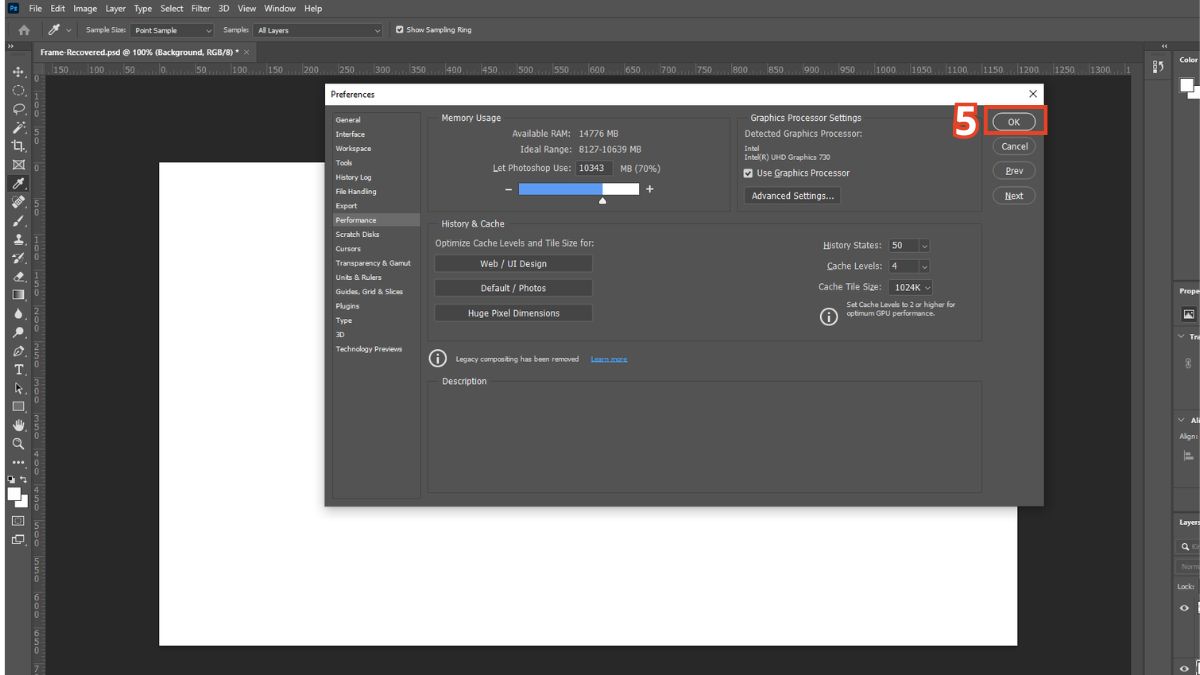Viewport: 1200px width, 675px height.
Task: Toggle Use Graphics Processor checkbox
Action: click(x=749, y=173)
